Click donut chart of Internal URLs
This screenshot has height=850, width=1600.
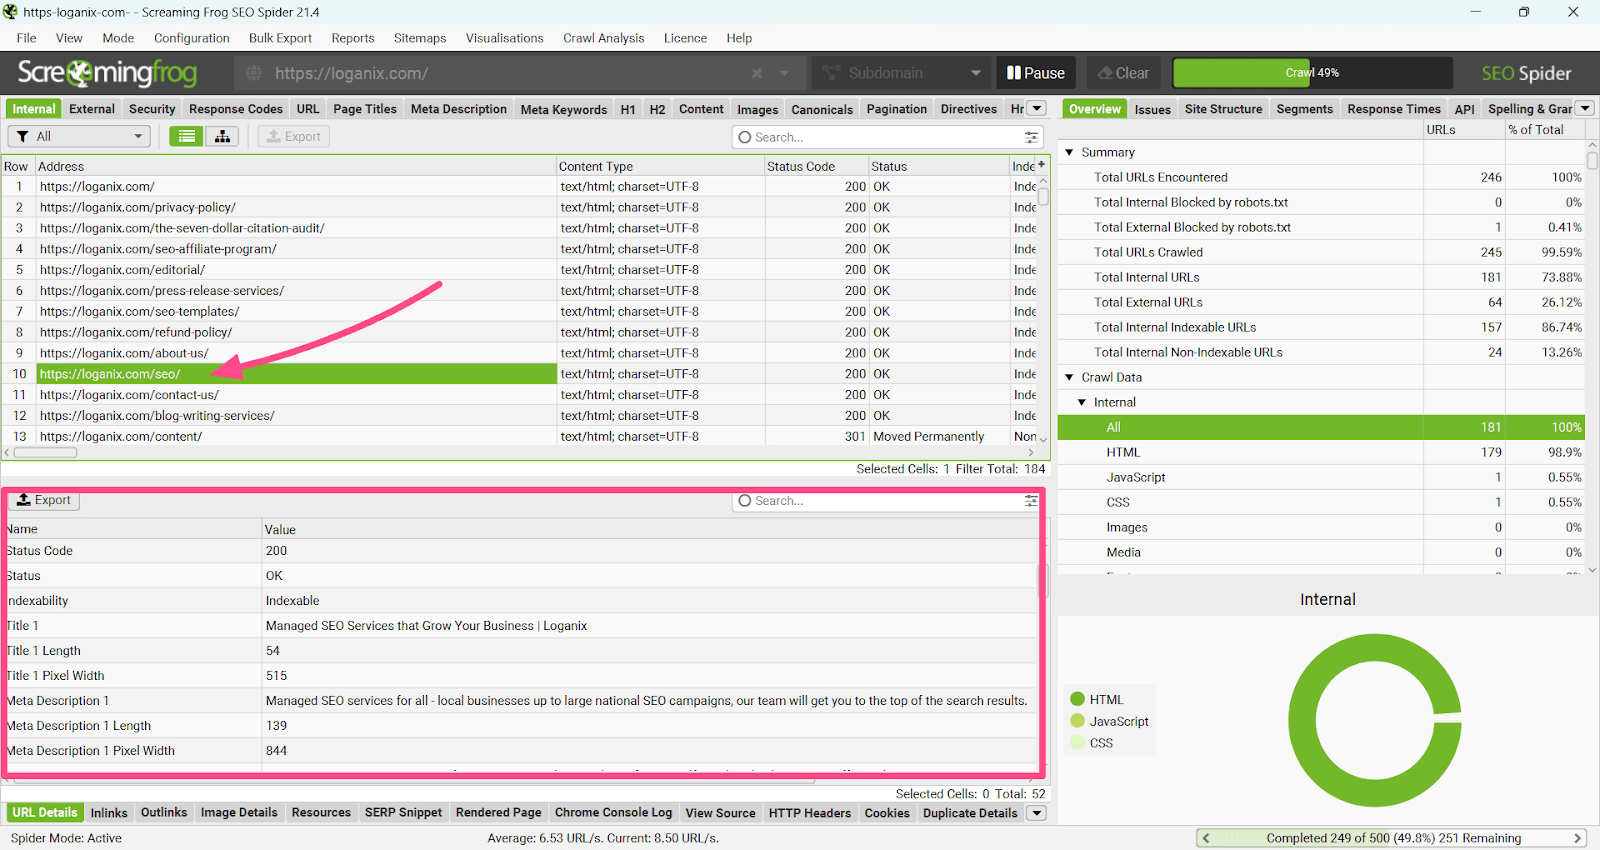point(1375,720)
